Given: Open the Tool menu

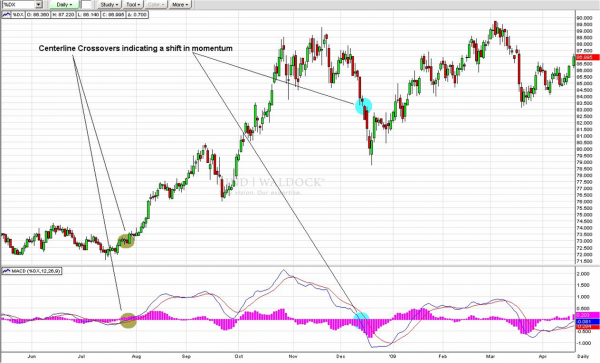Looking at the screenshot, I should [133, 5].
